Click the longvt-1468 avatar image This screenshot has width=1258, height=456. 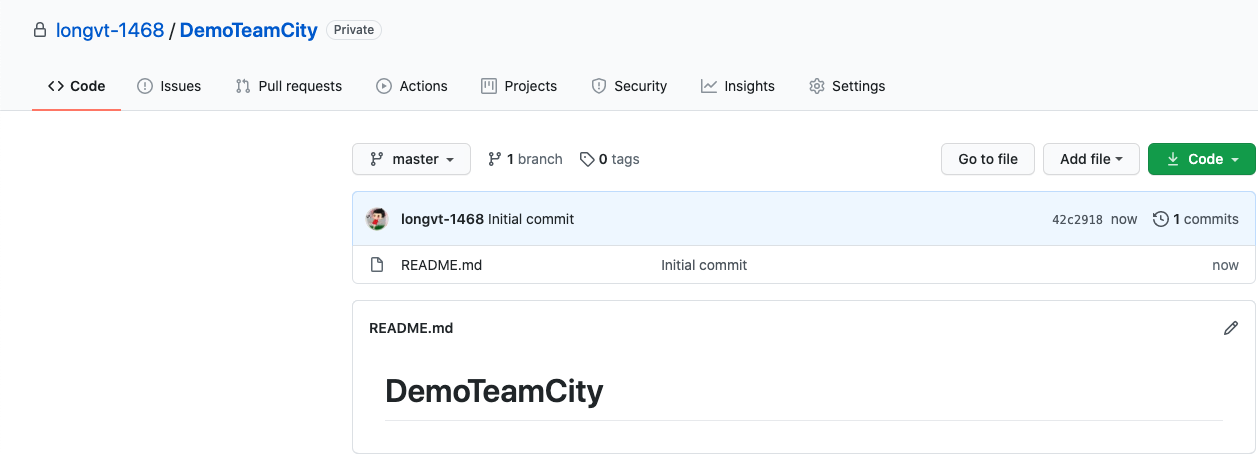point(377,219)
